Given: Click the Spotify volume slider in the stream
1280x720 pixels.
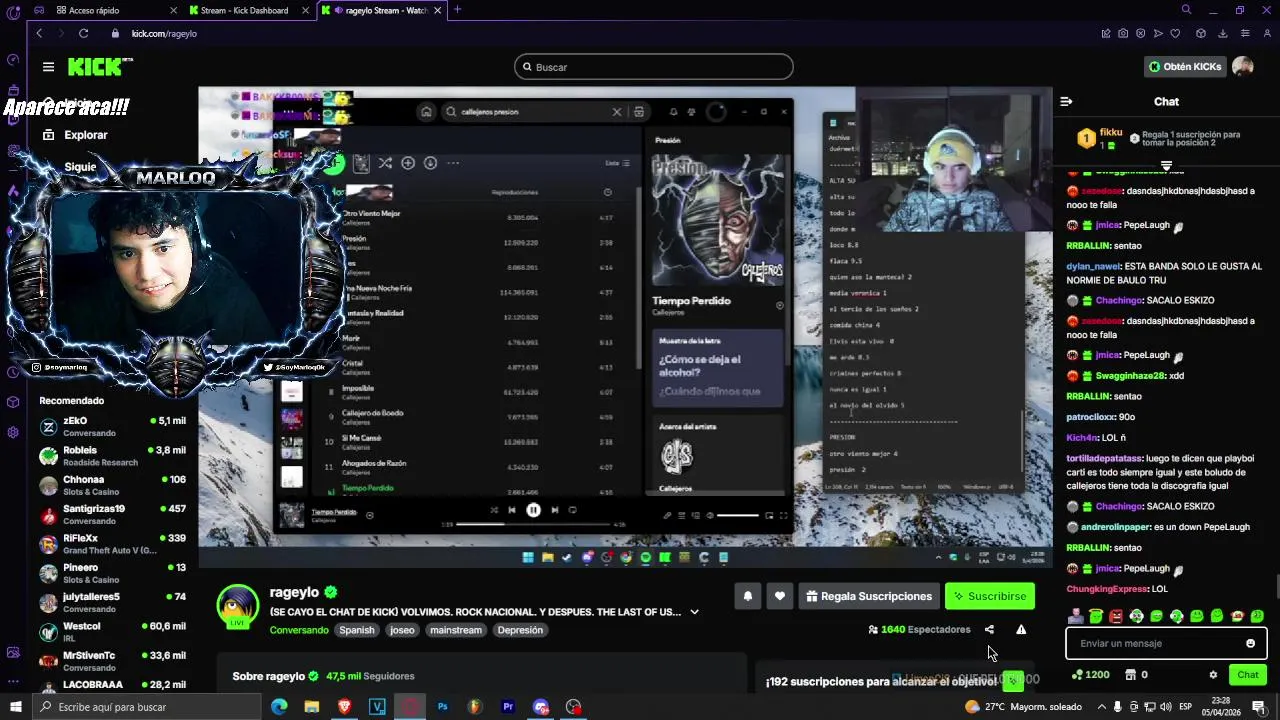Looking at the screenshot, I should 737,515.
